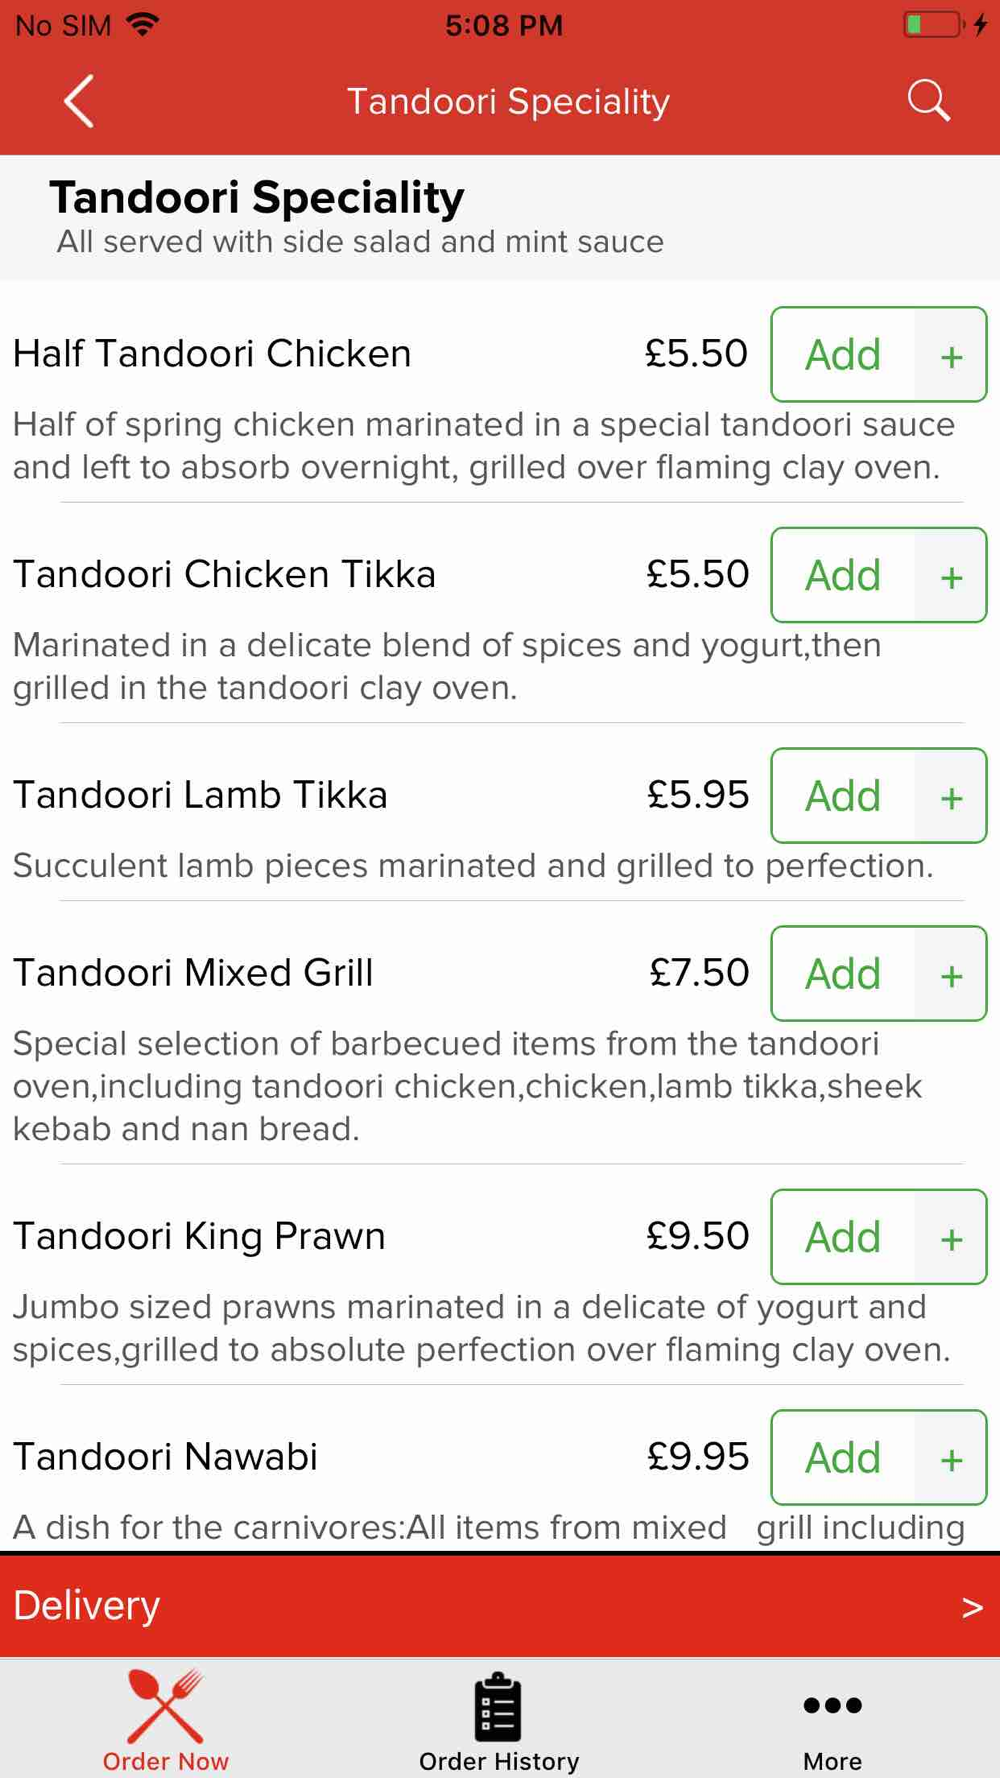Add Tandoori Mixed Grill to order
1000x1778 pixels.
point(843,974)
